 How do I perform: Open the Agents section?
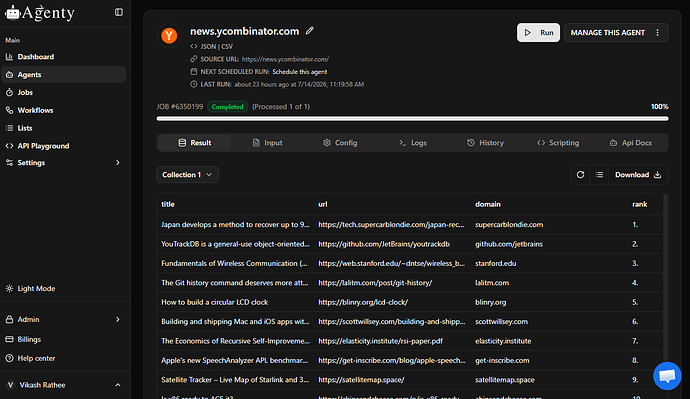(x=63, y=74)
